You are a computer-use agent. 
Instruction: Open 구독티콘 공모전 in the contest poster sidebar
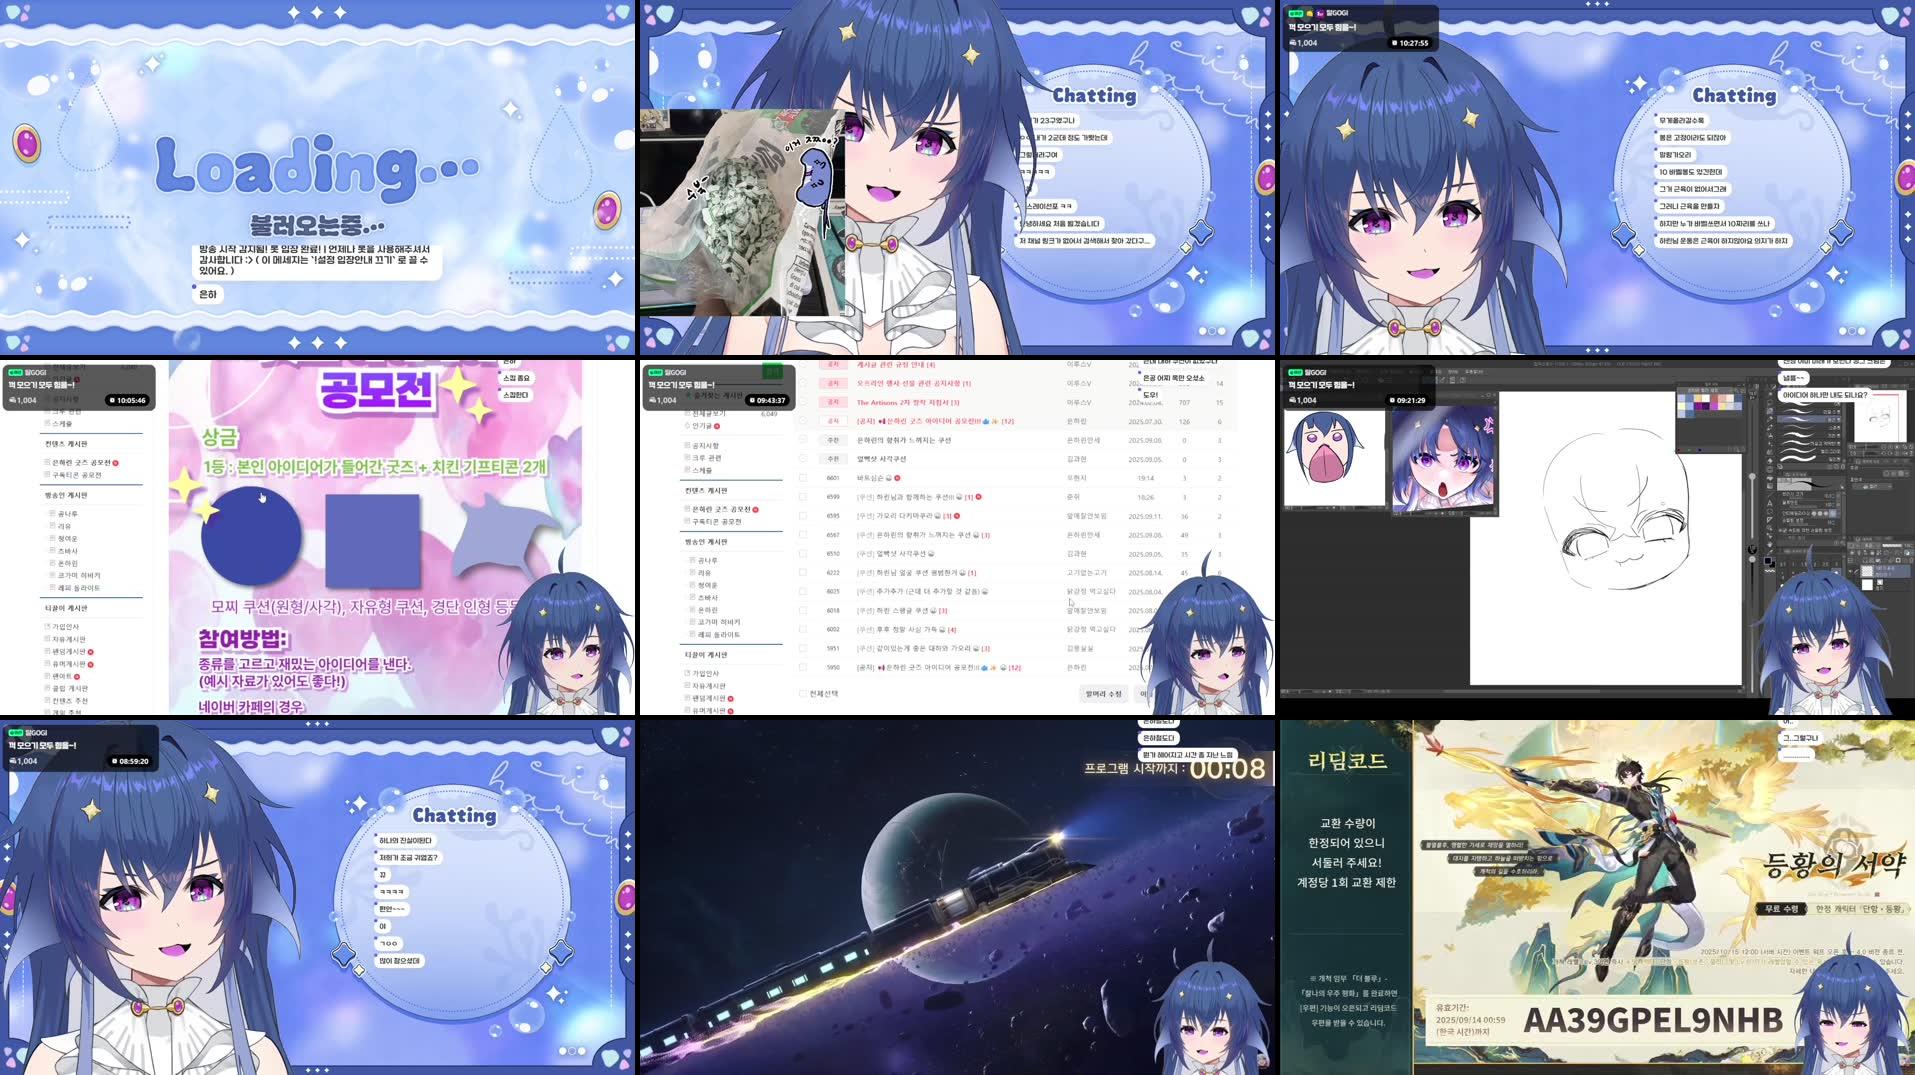pos(77,475)
